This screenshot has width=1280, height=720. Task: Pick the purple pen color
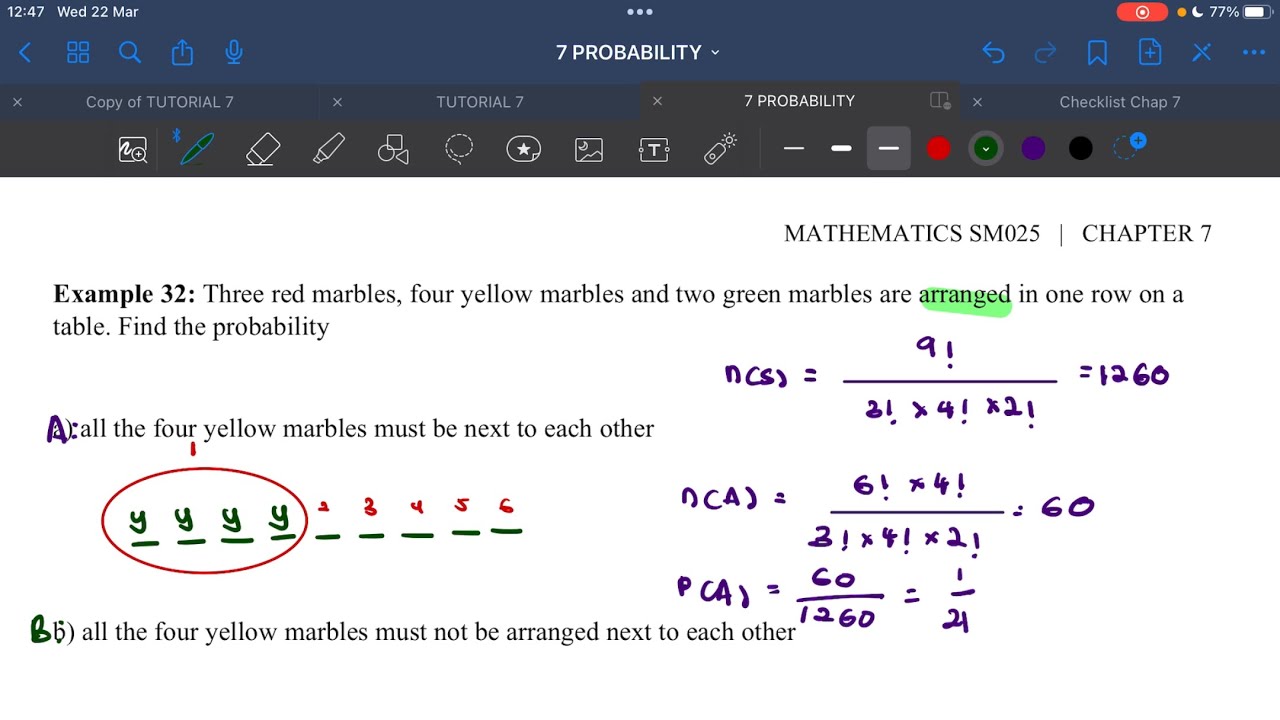[1033, 149]
